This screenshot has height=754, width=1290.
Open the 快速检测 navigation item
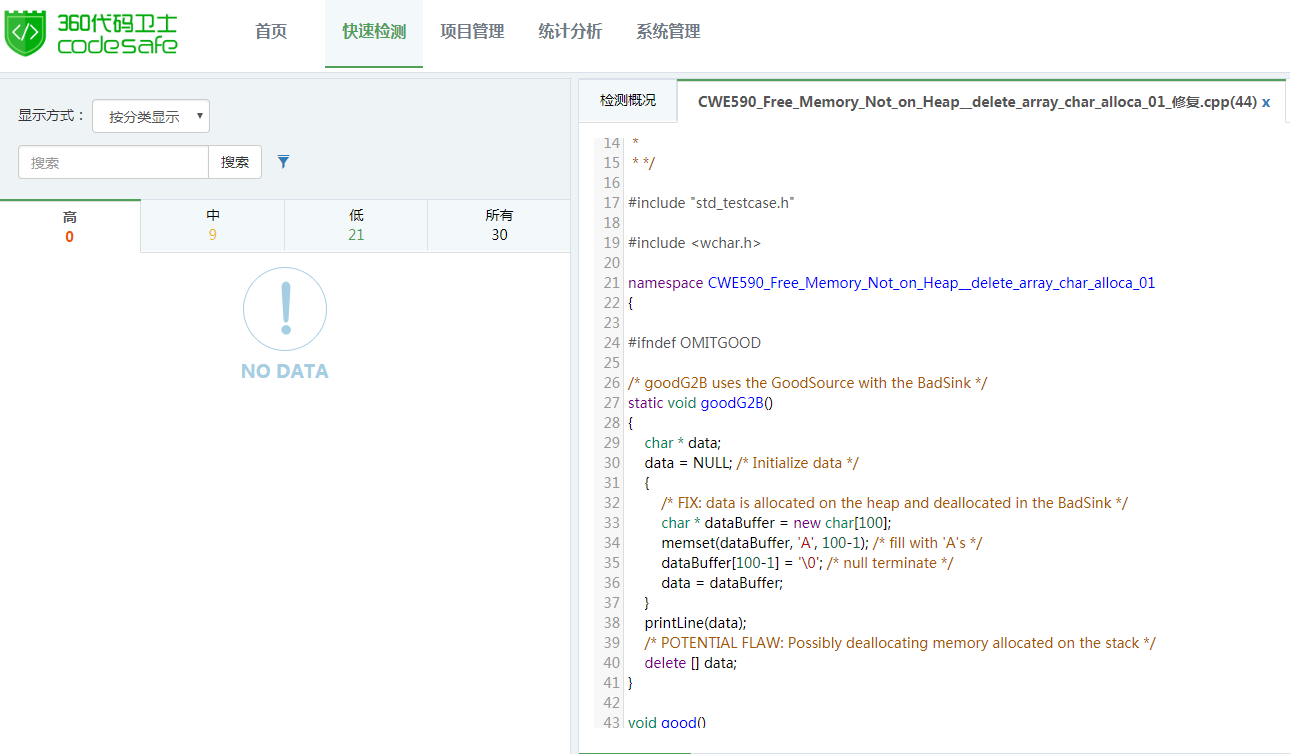click(x=374, y=32)
